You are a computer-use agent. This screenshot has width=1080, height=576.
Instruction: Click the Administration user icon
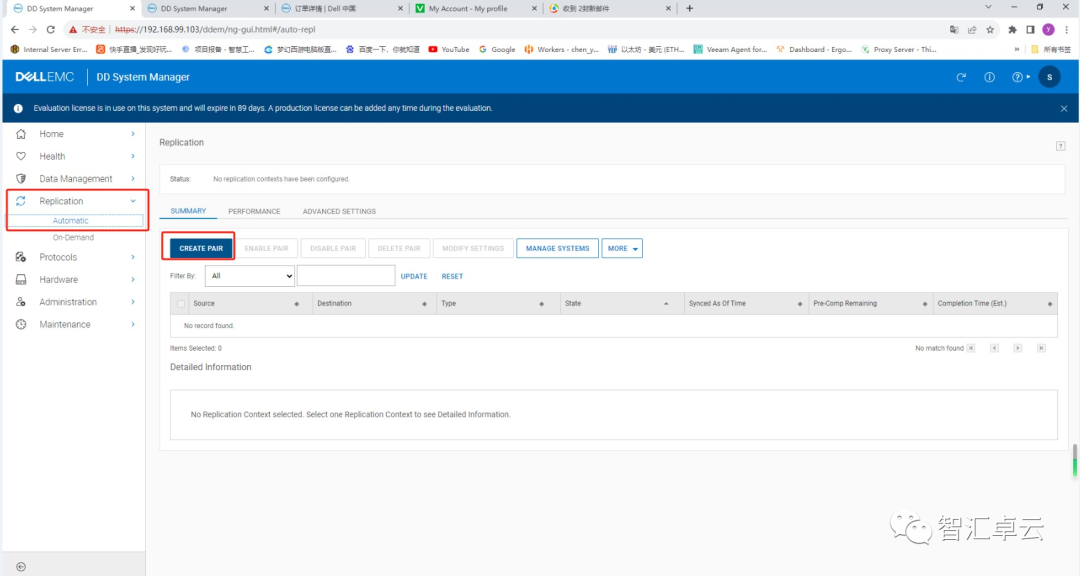coord(21,302)
